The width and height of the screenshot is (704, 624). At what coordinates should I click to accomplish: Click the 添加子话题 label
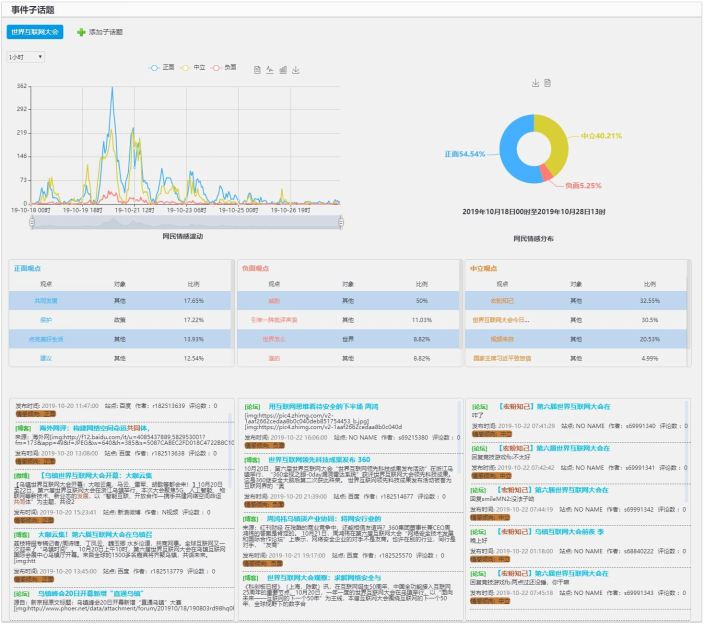(x=105, y=32)
